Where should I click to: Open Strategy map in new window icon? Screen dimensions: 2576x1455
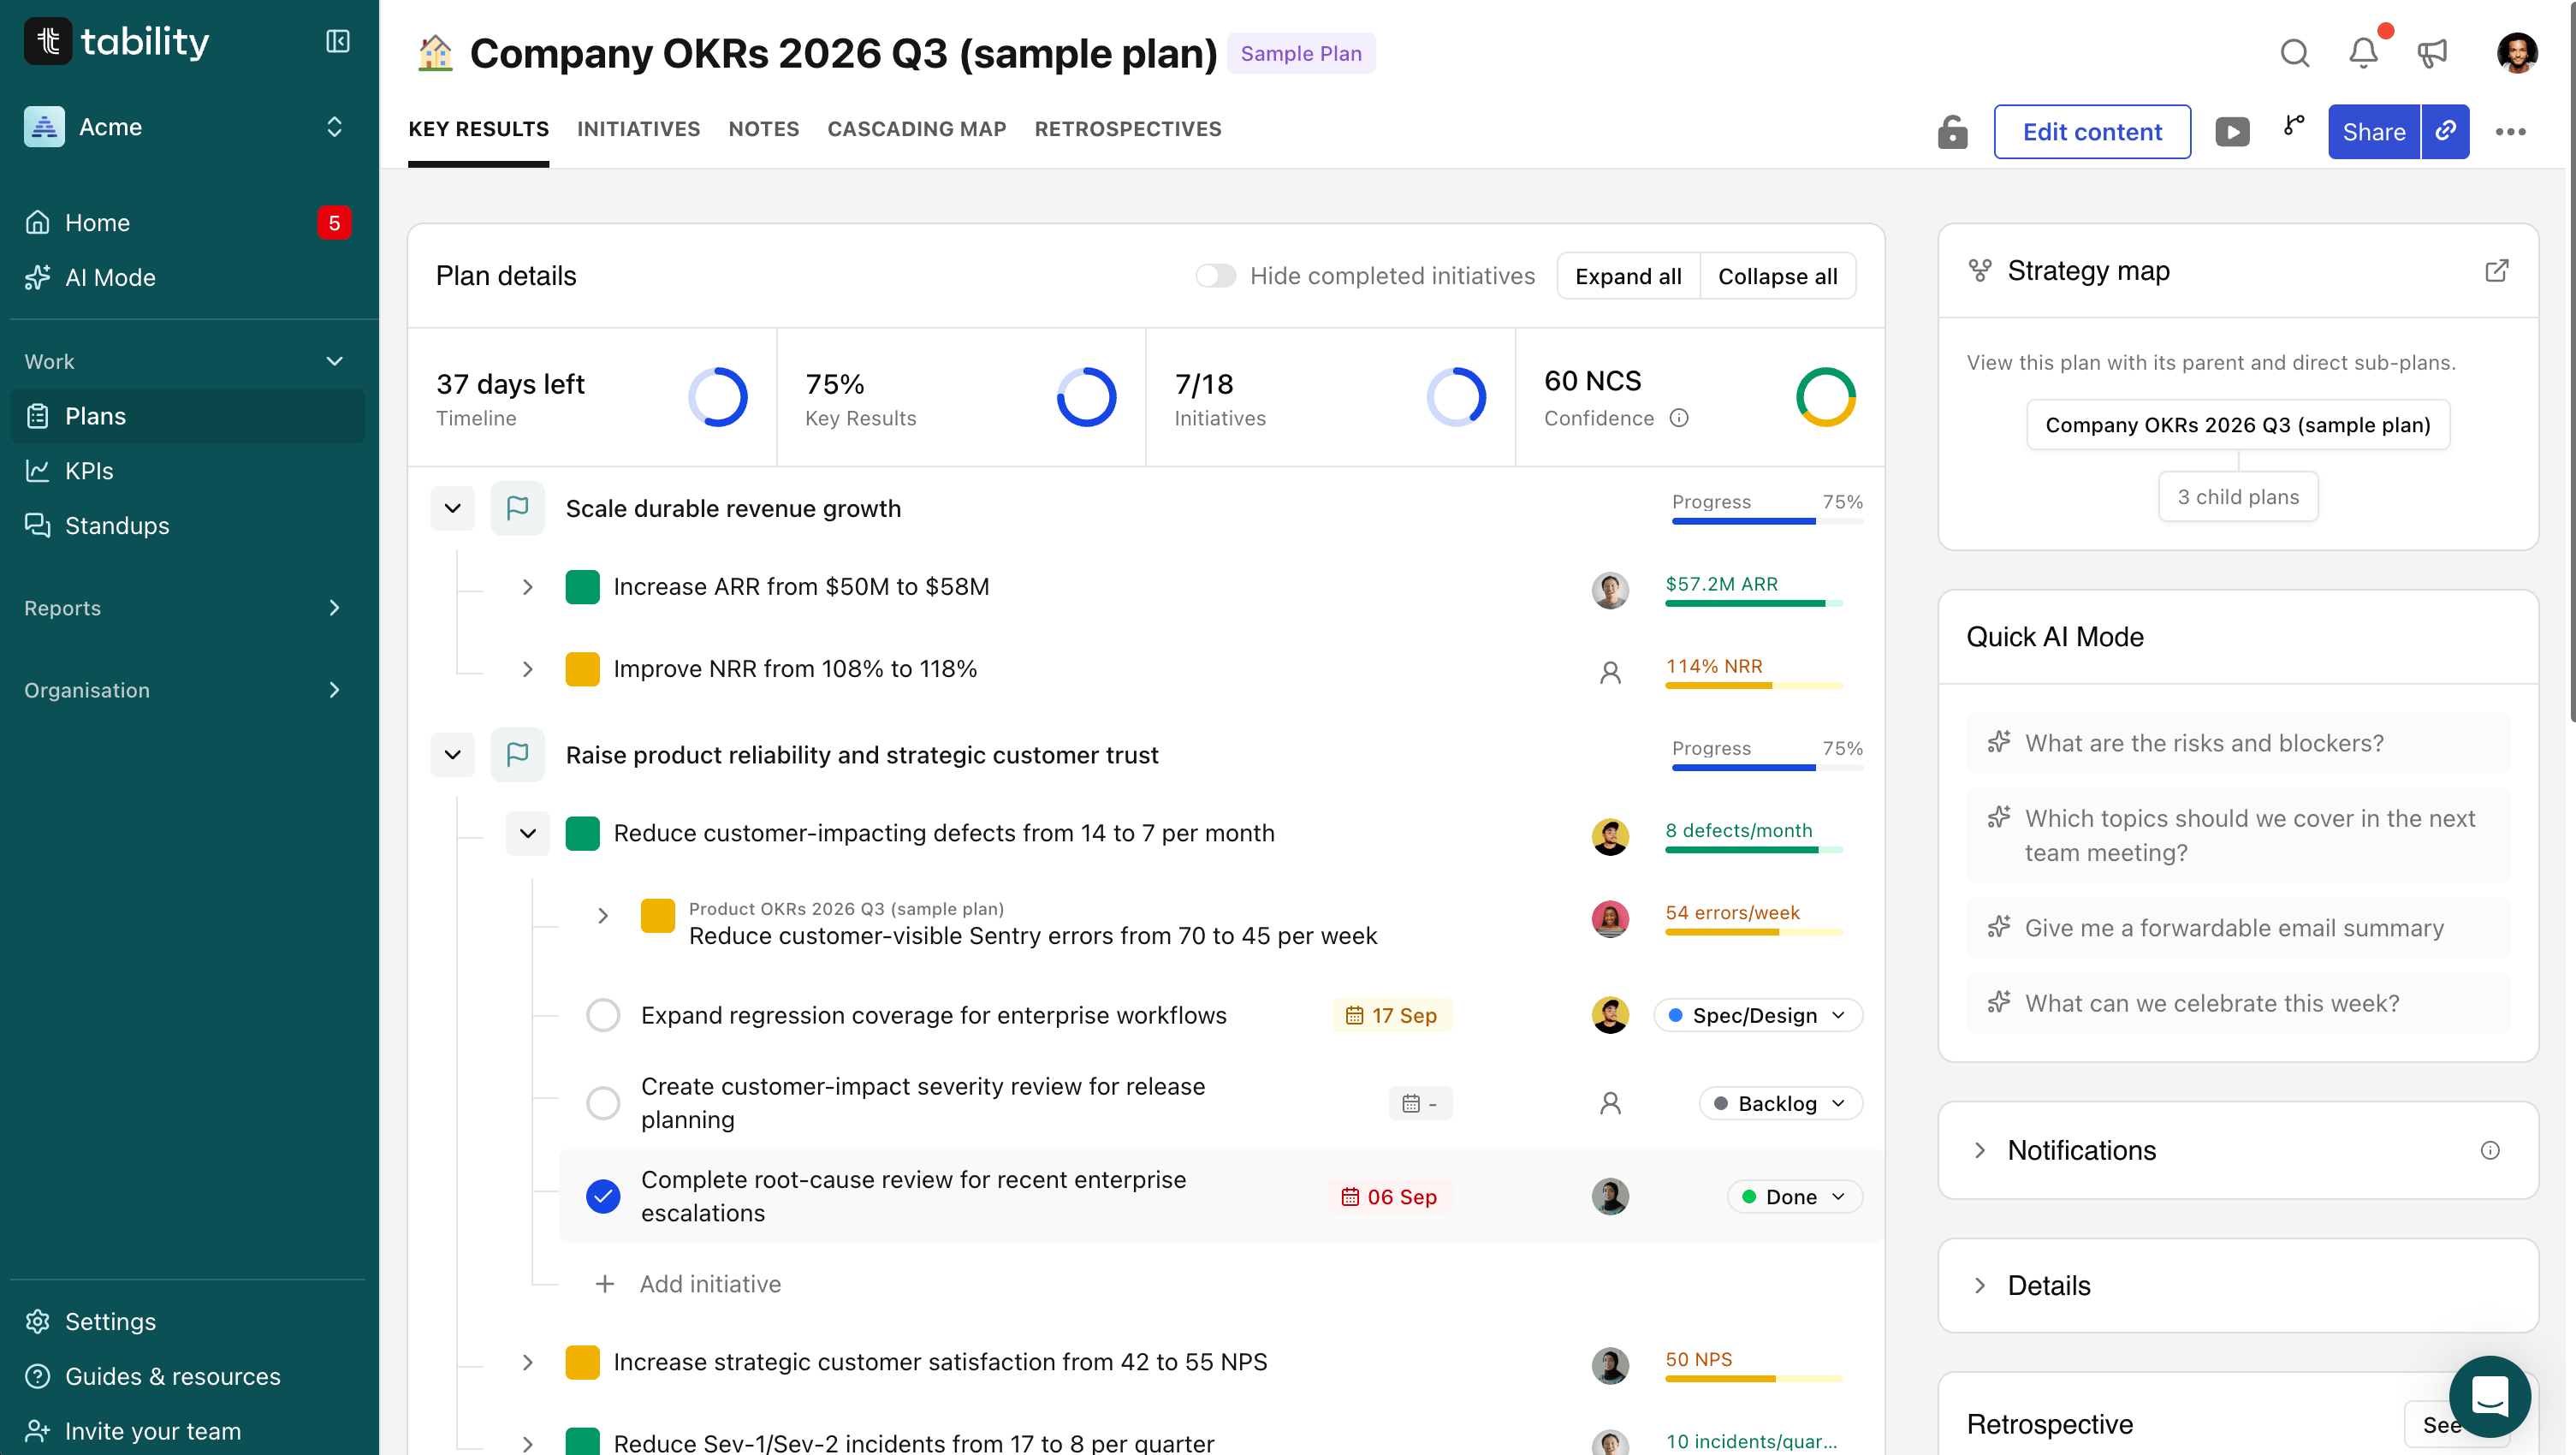(2496, 271)
